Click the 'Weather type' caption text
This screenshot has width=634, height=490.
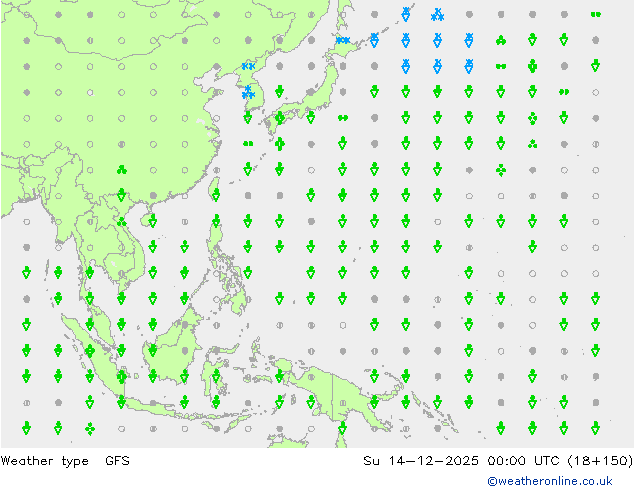point(44,461)
